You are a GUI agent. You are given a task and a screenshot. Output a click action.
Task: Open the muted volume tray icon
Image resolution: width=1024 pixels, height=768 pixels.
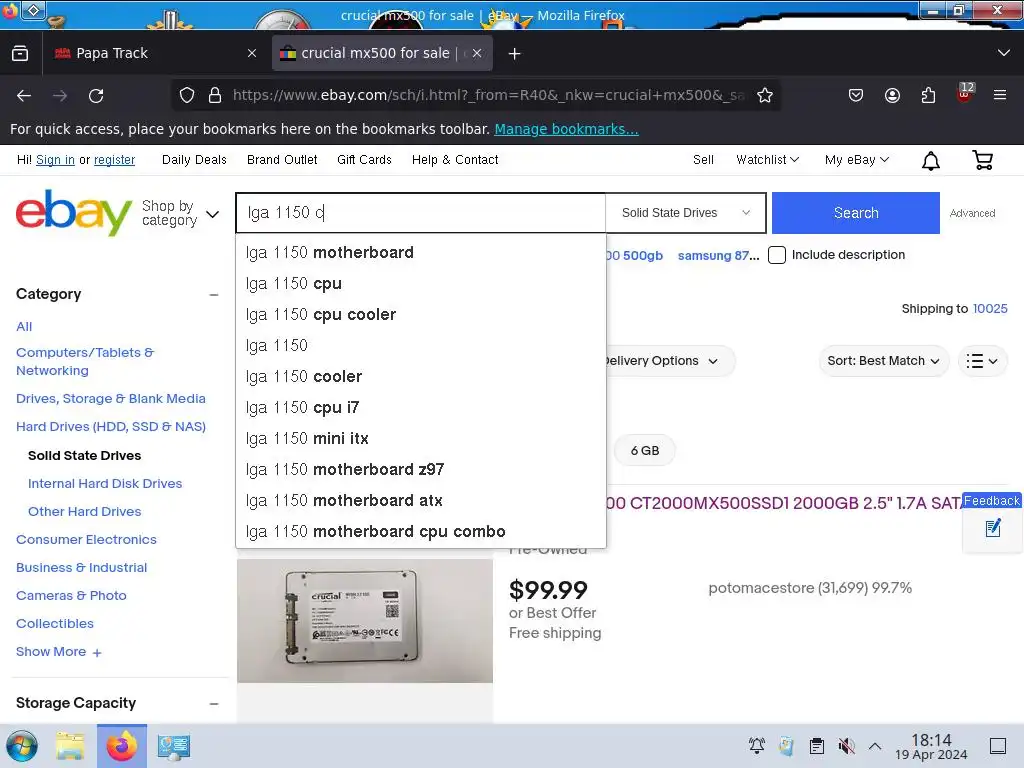coord(846,746)
